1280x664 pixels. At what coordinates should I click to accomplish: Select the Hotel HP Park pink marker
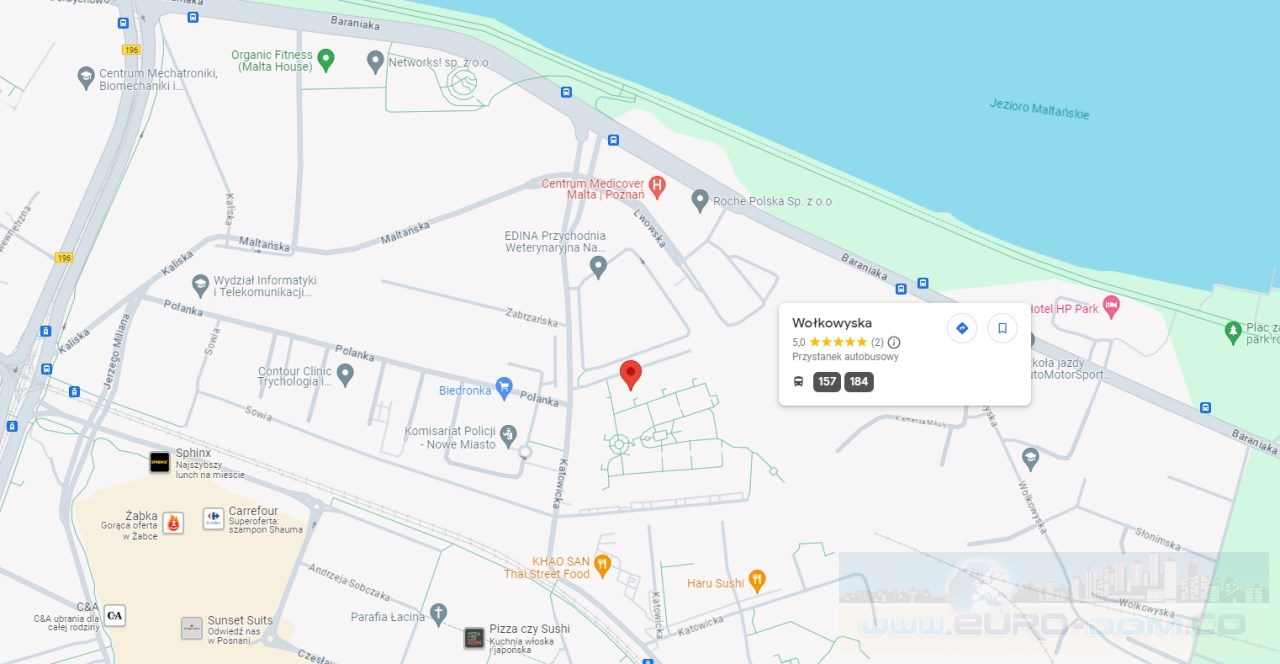coord(1110,305)
